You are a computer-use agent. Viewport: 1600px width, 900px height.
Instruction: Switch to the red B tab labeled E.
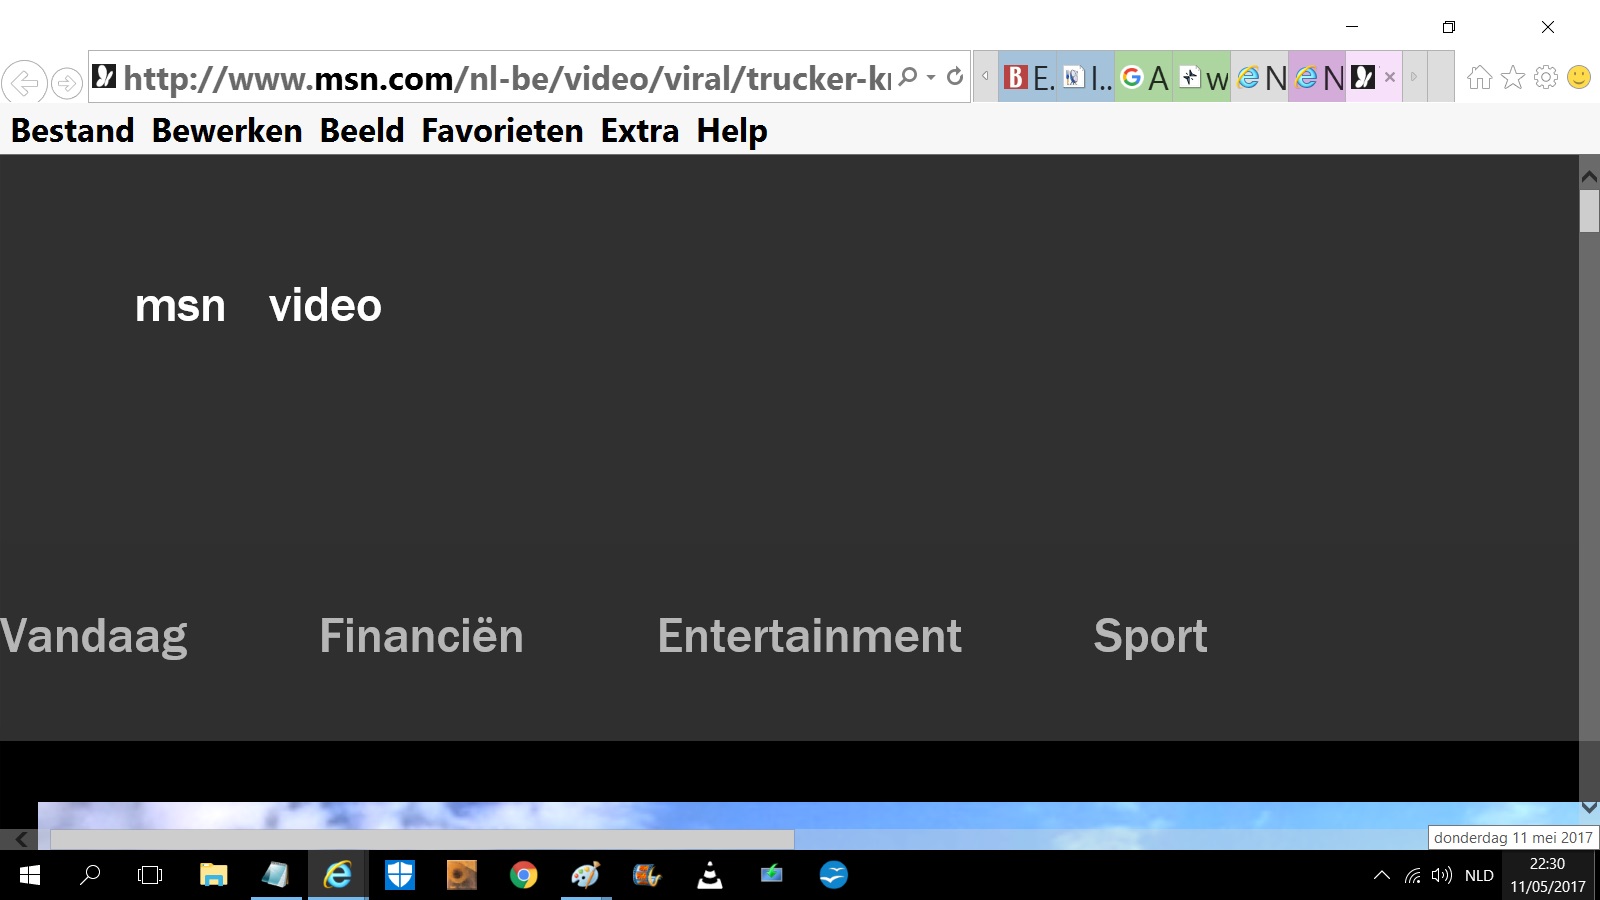(1028, 77)
